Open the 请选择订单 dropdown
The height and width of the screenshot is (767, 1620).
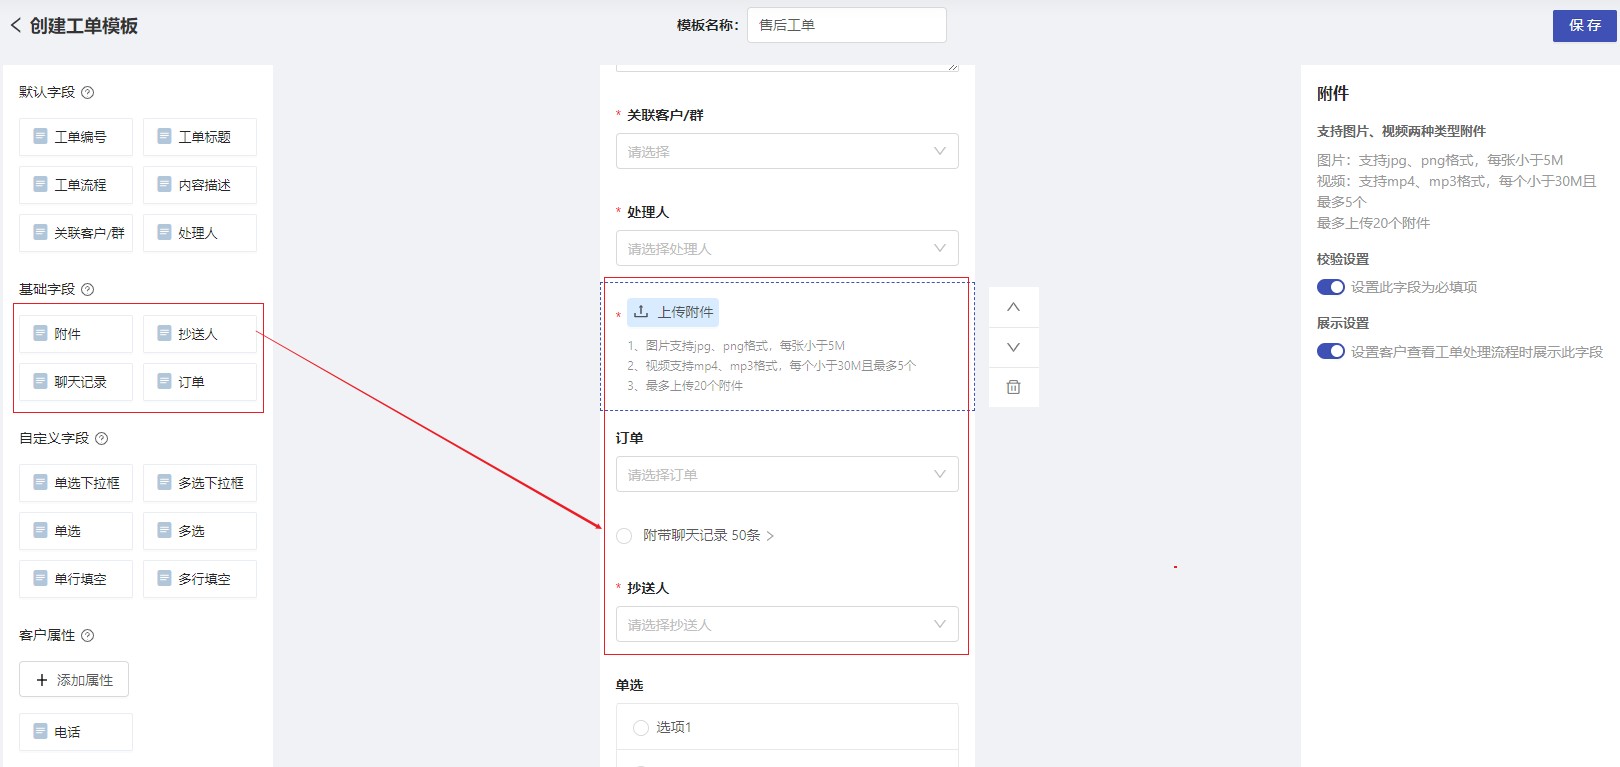coord(787,474)
